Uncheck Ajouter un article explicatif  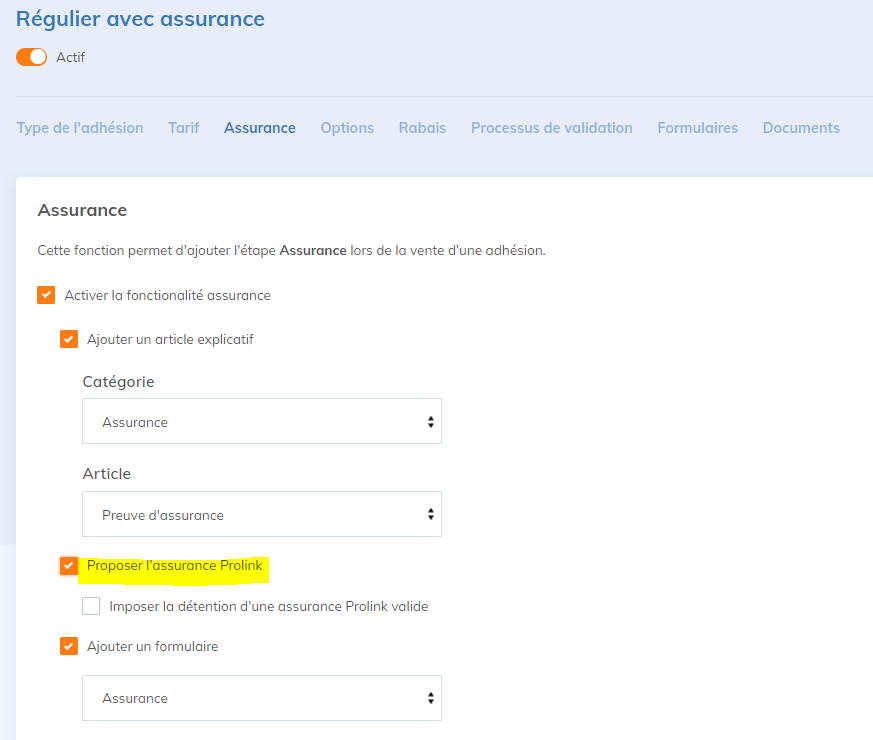point(69,339)
